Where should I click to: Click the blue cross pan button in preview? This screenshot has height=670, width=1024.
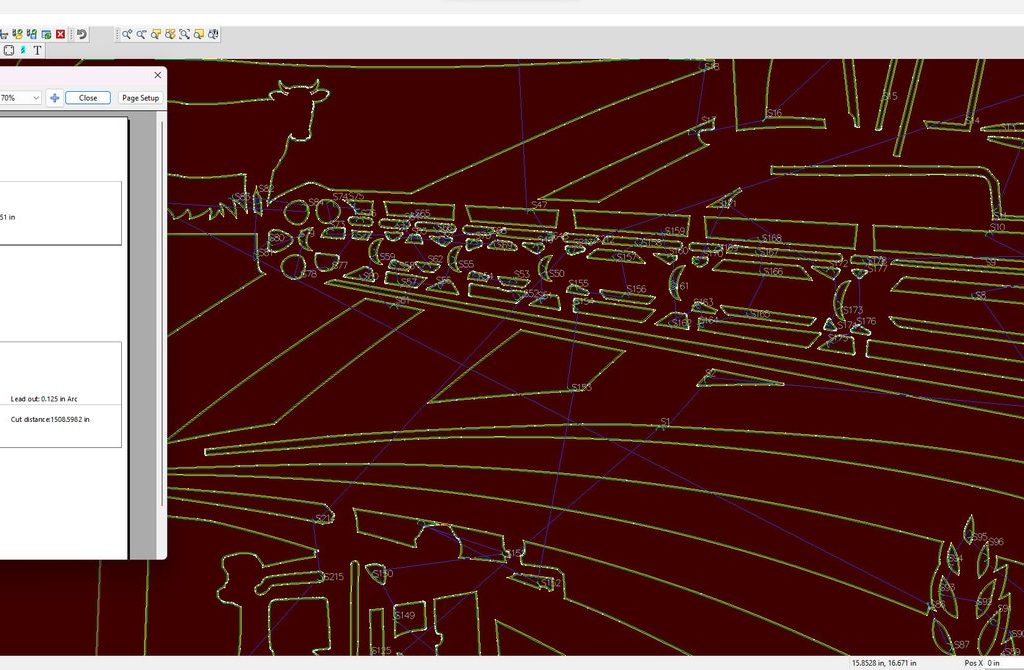pos(54,98)
